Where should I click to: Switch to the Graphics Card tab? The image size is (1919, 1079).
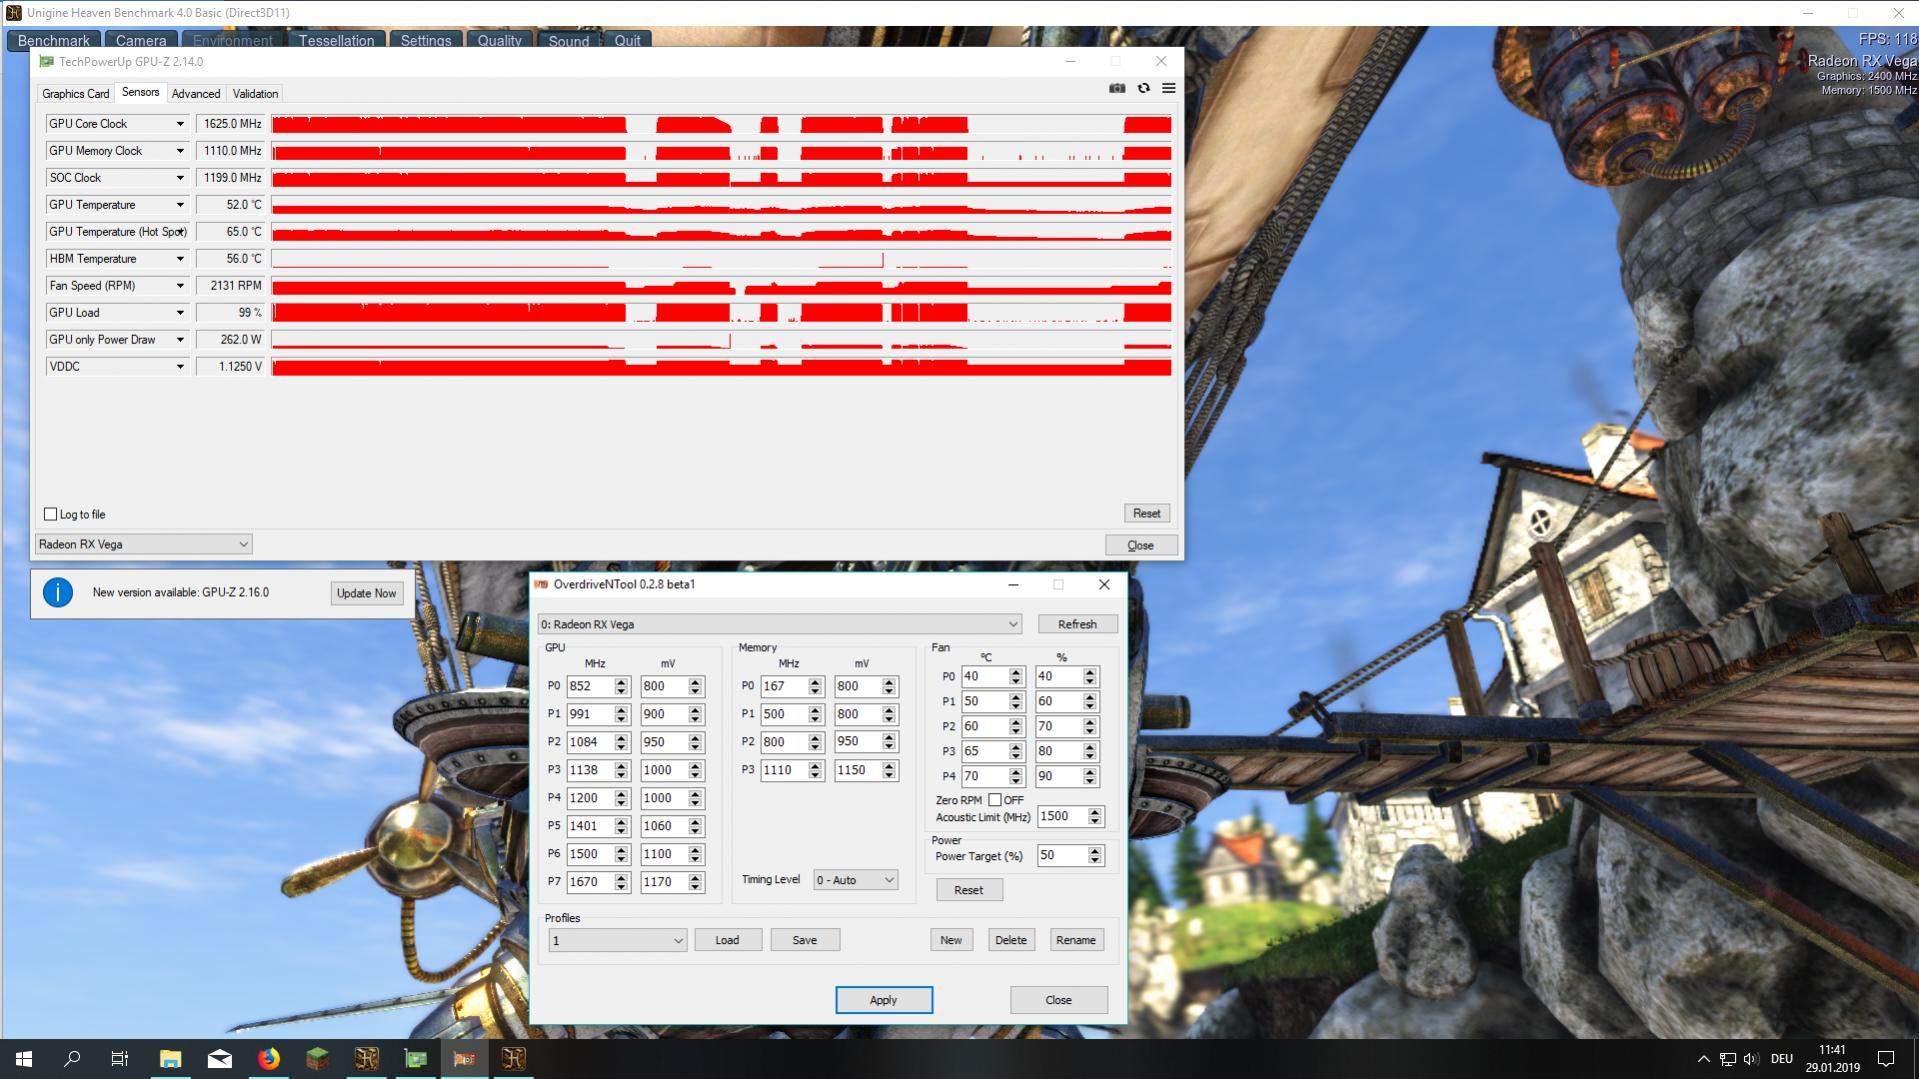(x=76, y=94)
